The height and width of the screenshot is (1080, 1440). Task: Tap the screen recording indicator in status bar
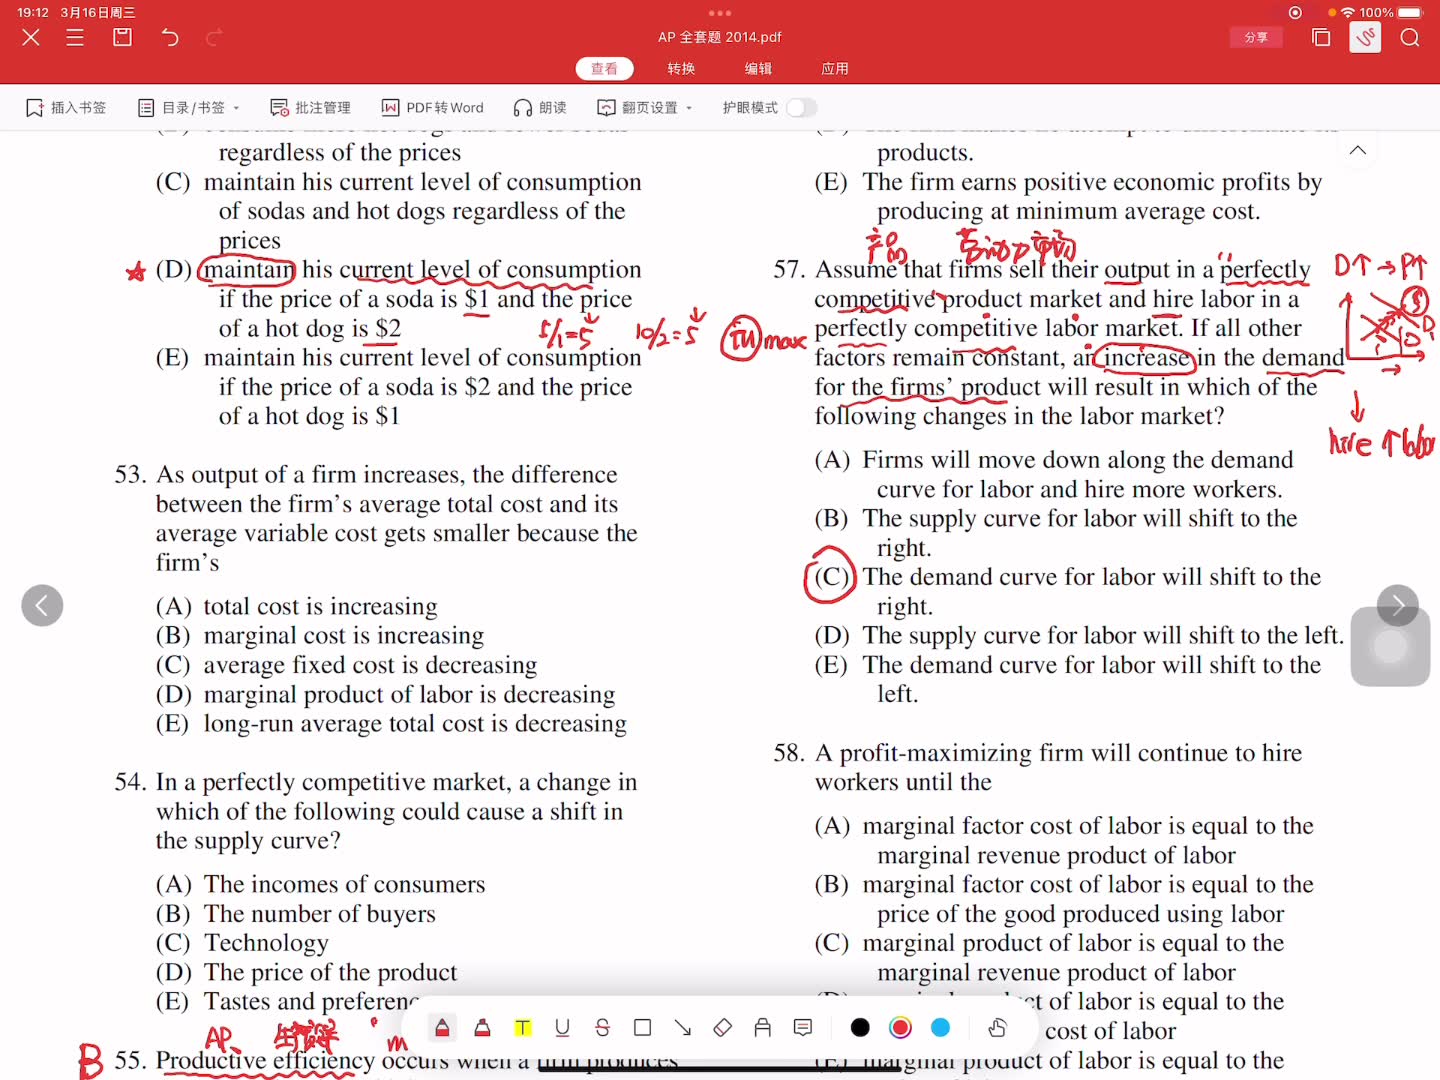(x=1296, y=13)
